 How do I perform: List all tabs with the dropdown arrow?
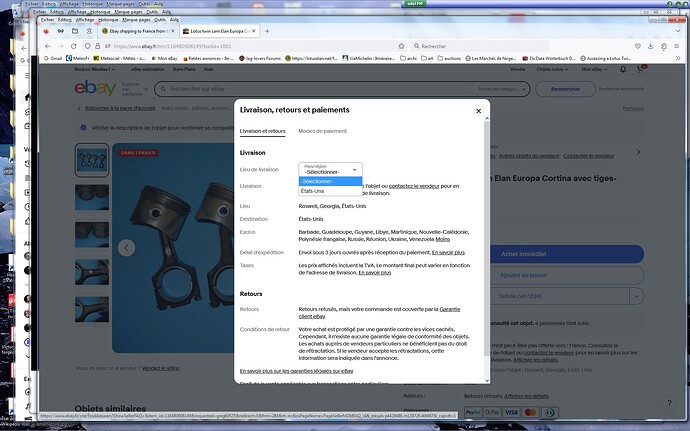[x=678, y=31]
